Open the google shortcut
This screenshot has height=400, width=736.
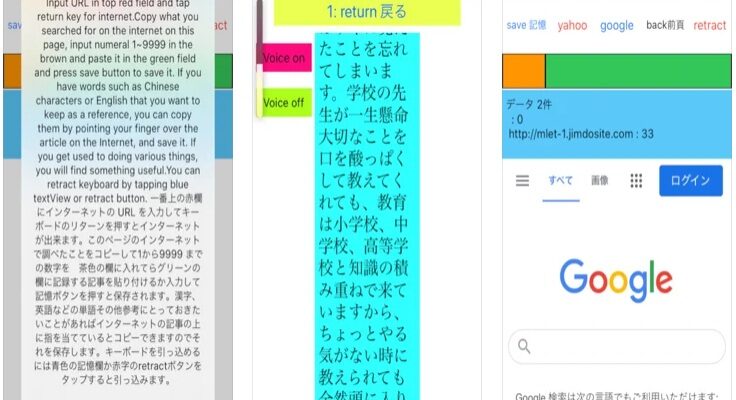617,25
